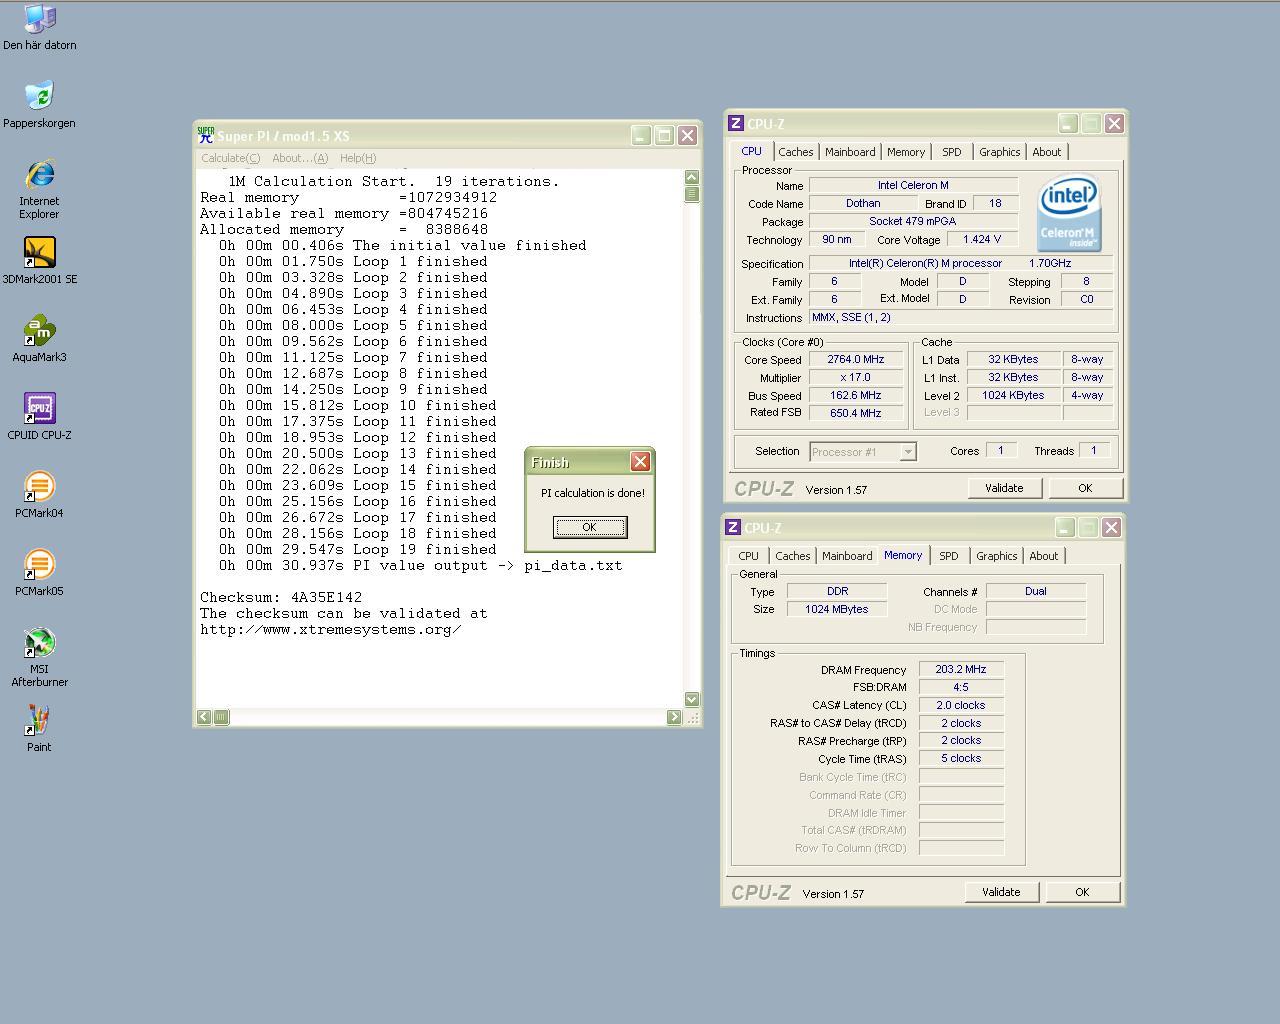Switch to SPD tab in top CPU-Z
The height and width of the screenshot is (1024, 1280).
pyautogui.click(x=952, y=152)
